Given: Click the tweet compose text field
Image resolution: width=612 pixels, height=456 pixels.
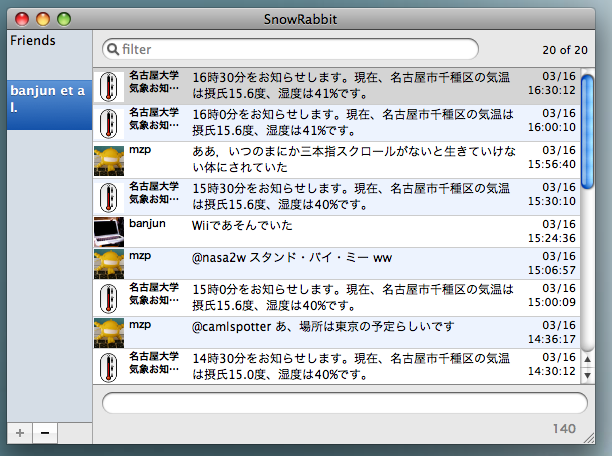Looking at the screenshot, I should pyautogui.click(x=345, y=403).
